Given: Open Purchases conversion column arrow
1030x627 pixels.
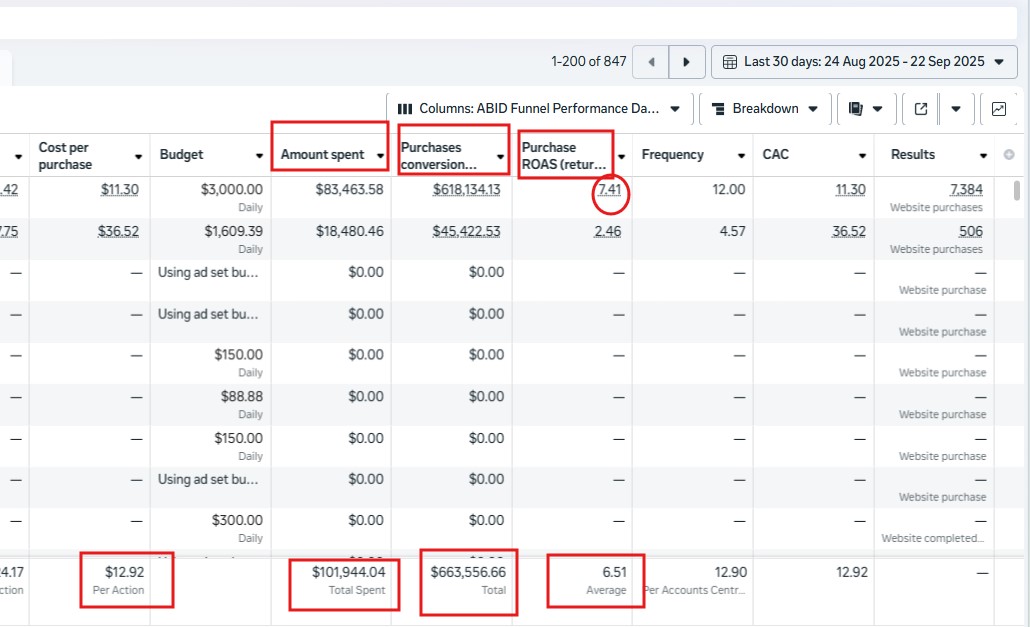Looking at the screenshot, I should [501, 156].
